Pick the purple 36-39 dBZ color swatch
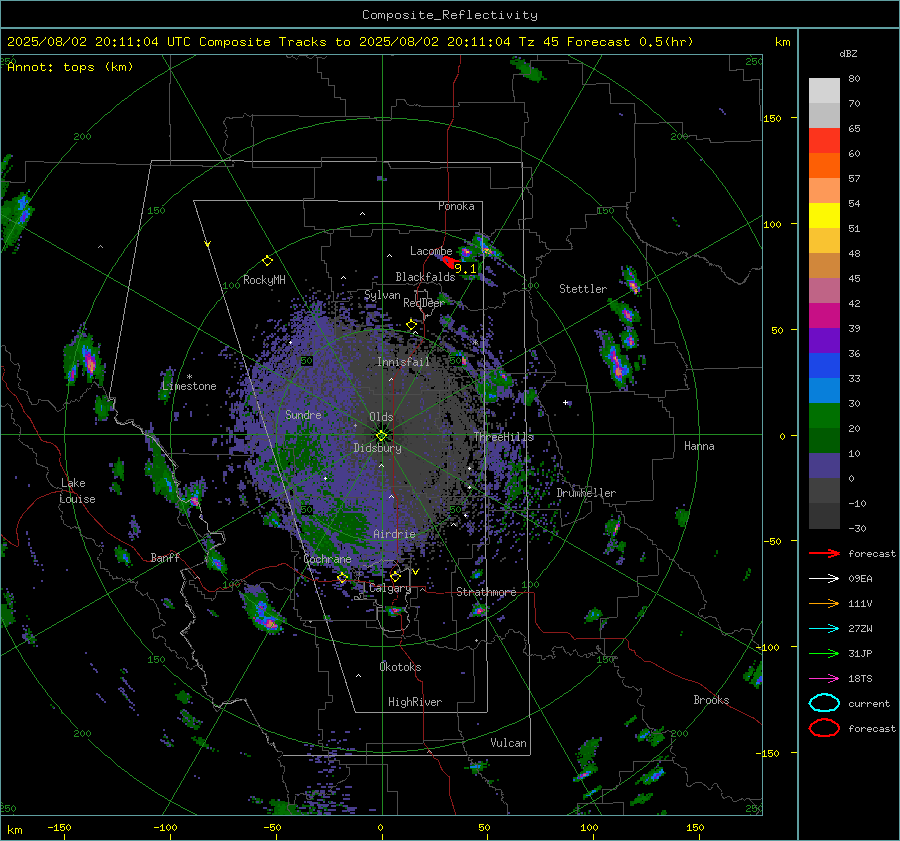 [824, 341]
